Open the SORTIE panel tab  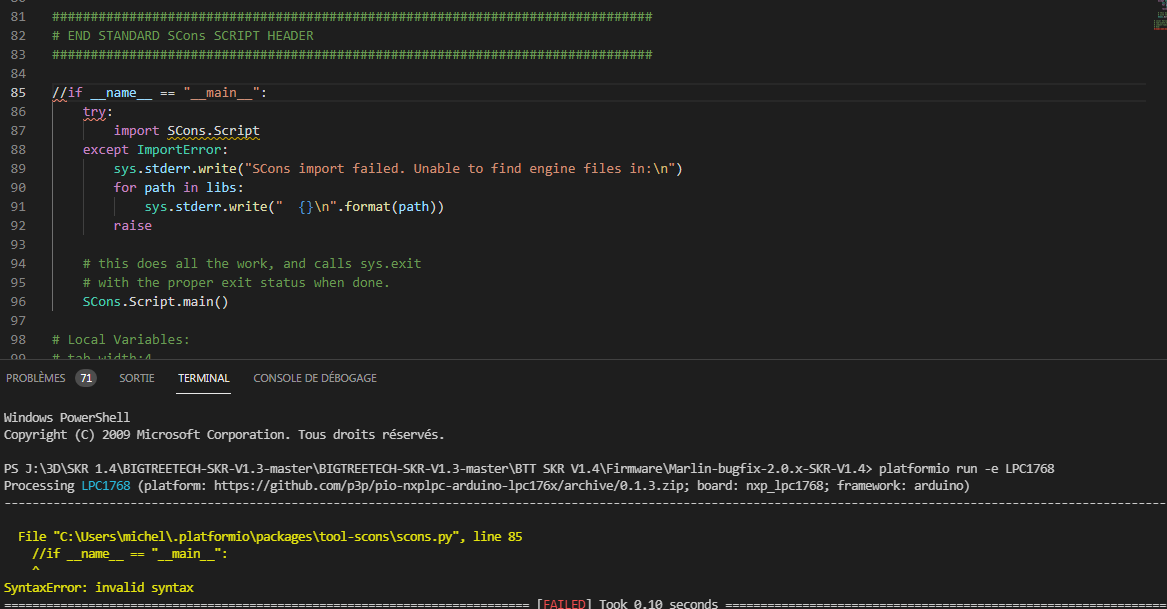137,378
